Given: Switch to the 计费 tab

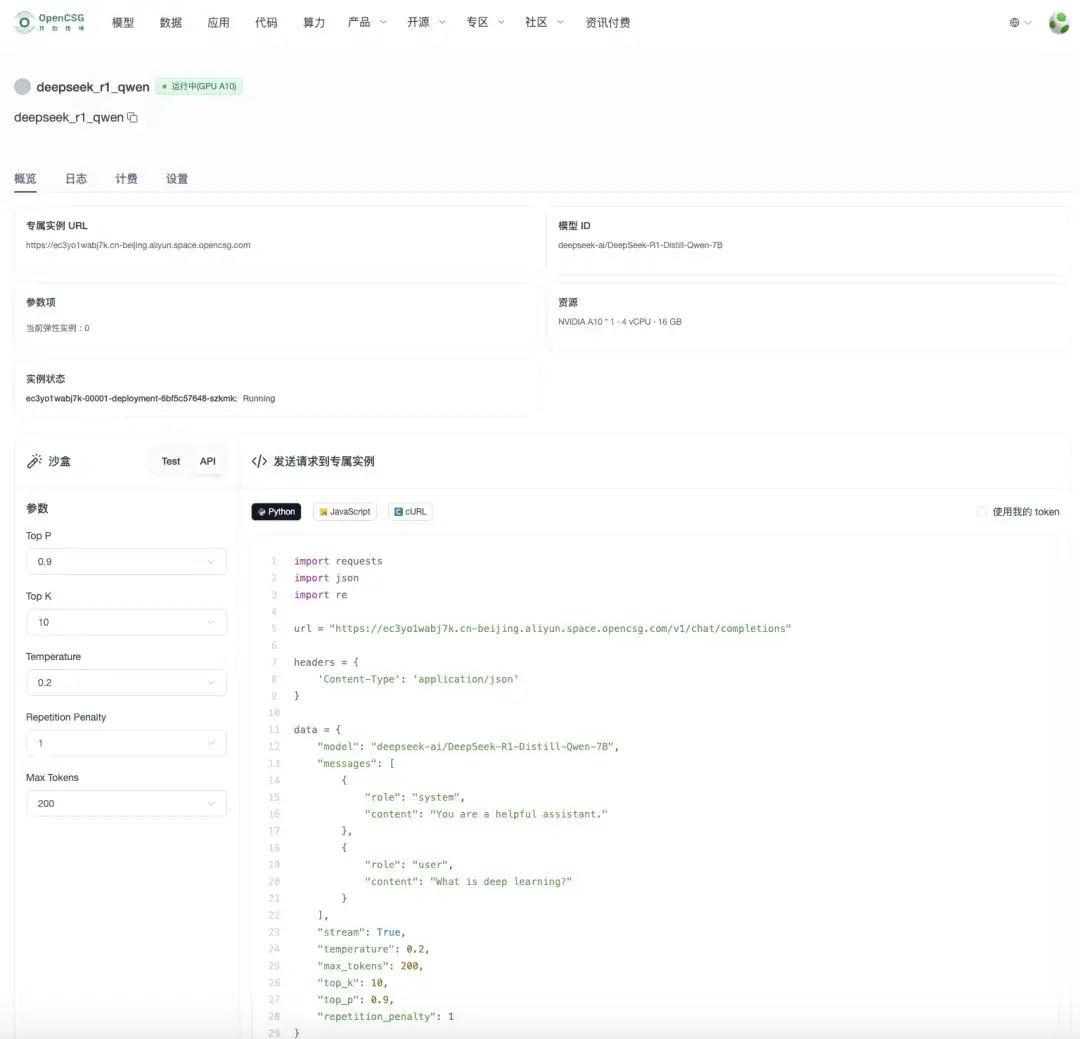Looking at the screenshot, I should [126, 178].
